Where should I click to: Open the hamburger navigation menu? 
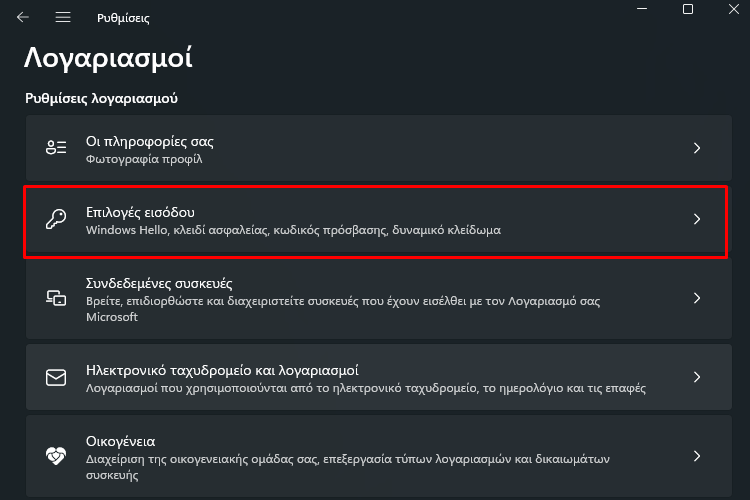pyautogui.click(x=63, y=18)
